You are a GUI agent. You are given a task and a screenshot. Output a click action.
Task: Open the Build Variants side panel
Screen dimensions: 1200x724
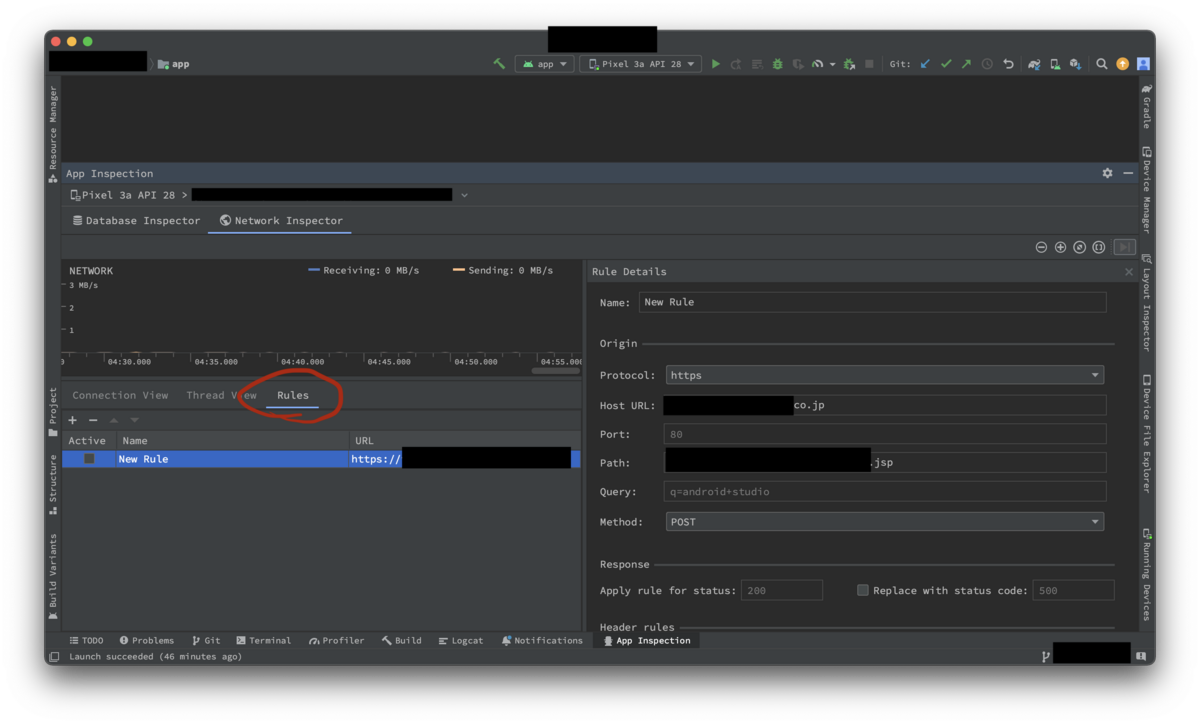(53, 577)
